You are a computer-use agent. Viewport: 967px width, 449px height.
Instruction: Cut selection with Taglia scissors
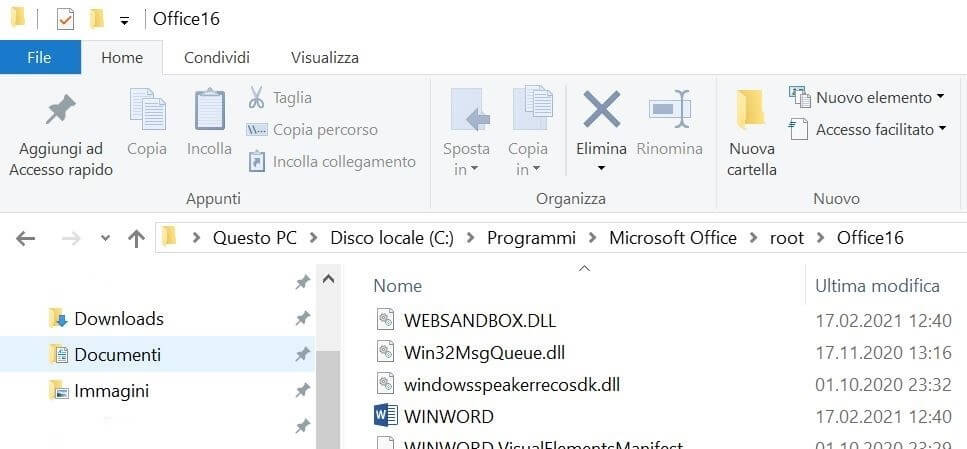click(280, 98)
